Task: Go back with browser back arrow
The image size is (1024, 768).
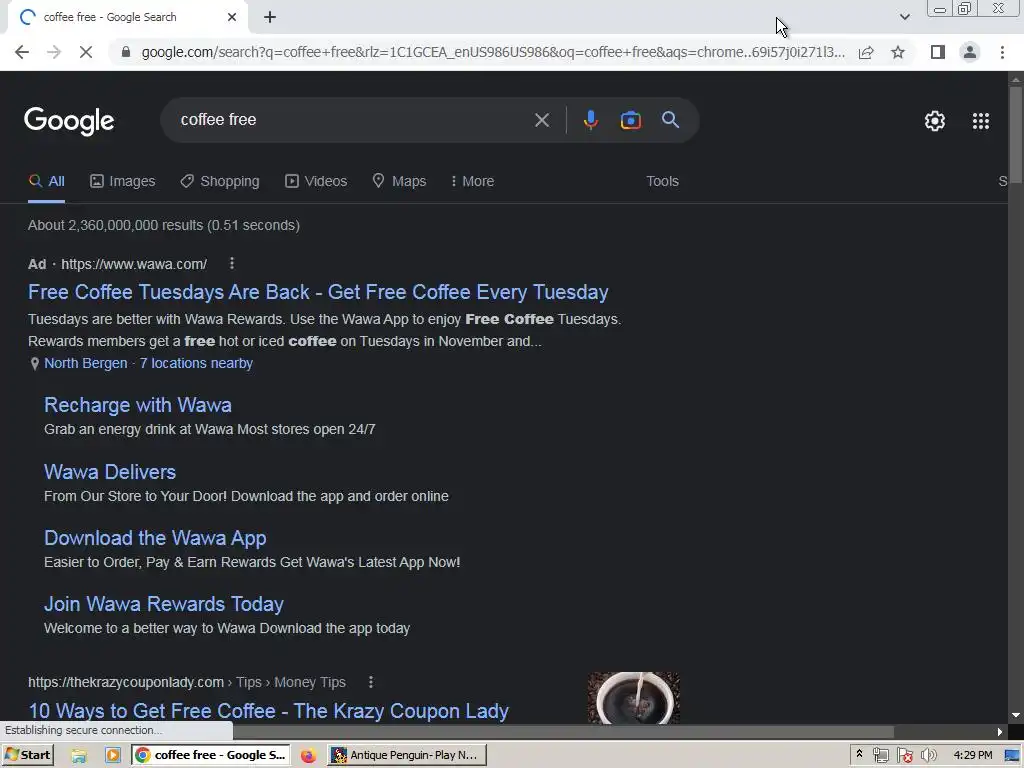Action: pyautogui.click(x=22, y=52)
